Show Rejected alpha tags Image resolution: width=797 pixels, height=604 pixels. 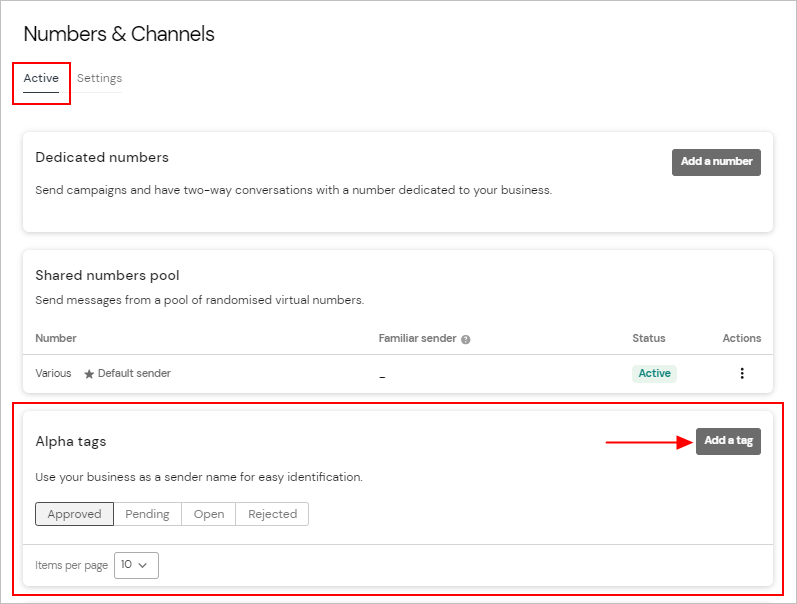point(272,514)
